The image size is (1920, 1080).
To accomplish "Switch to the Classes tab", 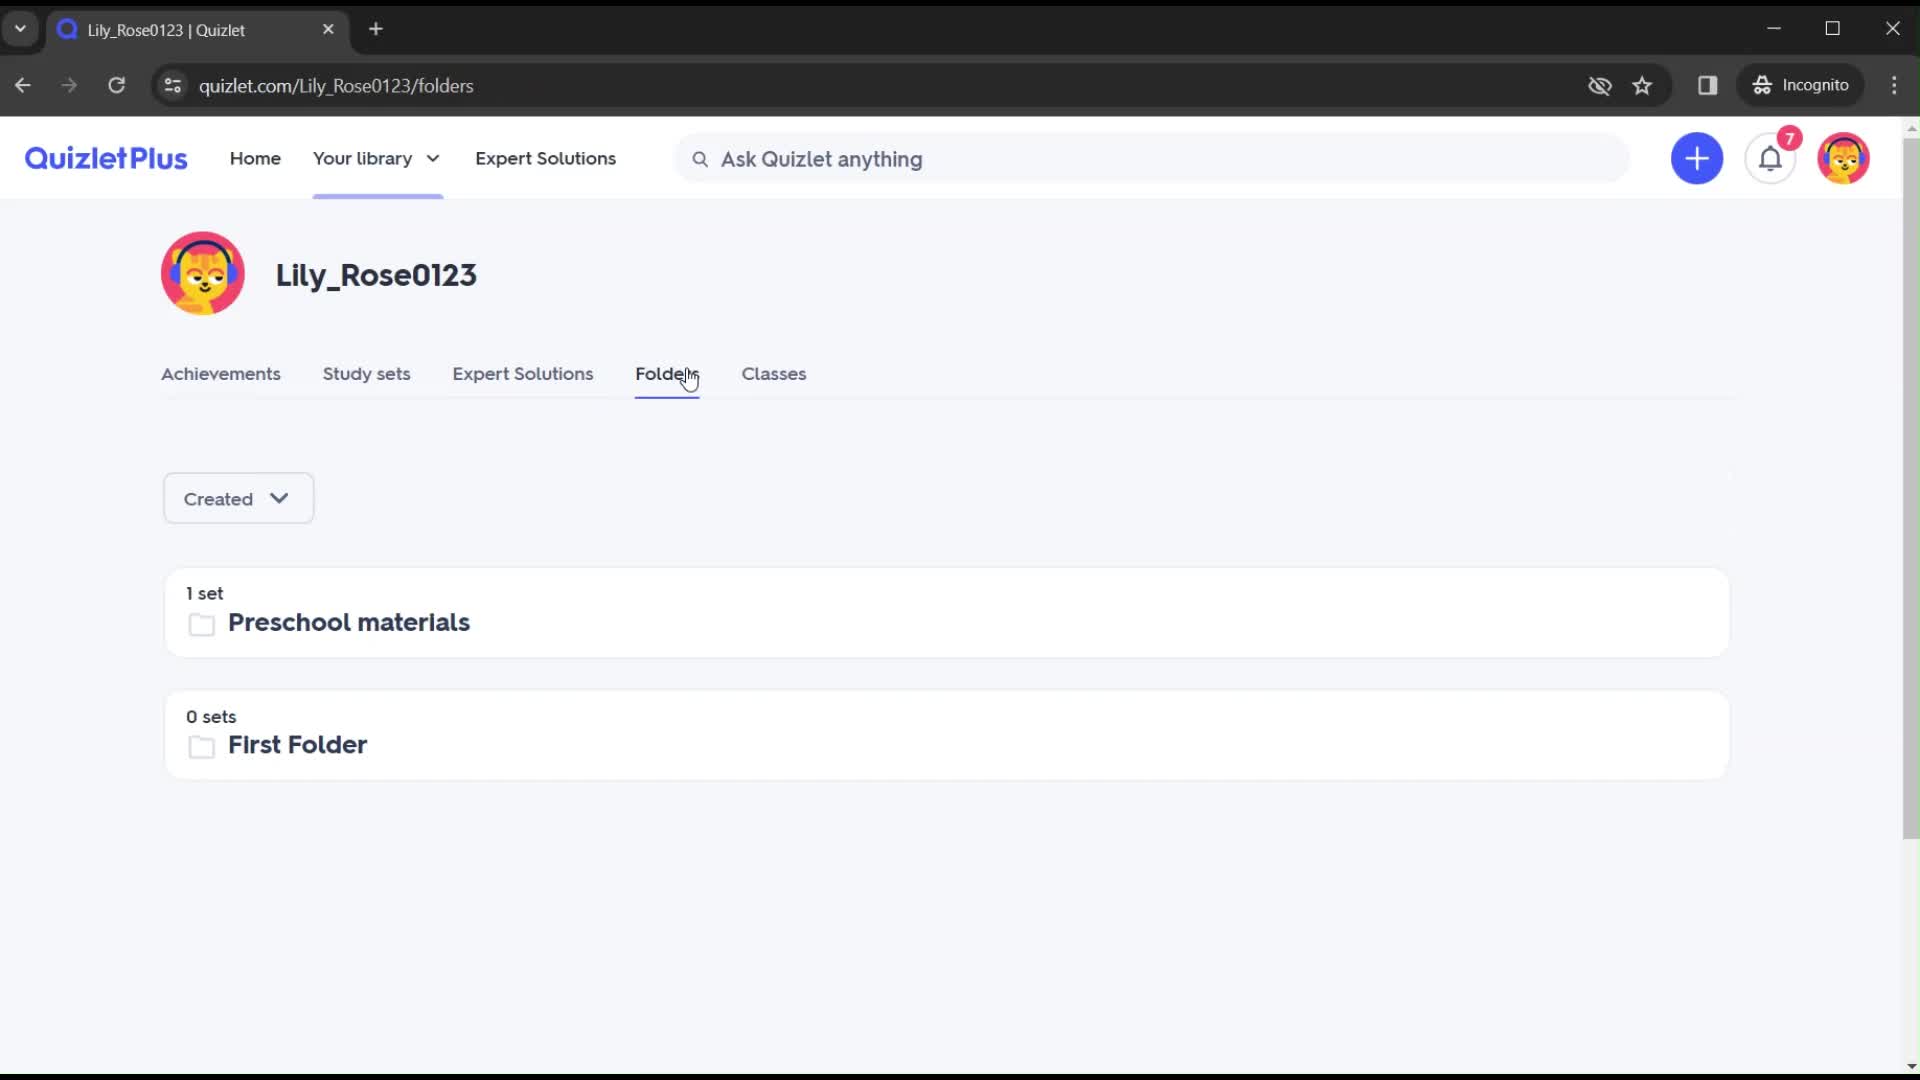I will tap(774, 373).
